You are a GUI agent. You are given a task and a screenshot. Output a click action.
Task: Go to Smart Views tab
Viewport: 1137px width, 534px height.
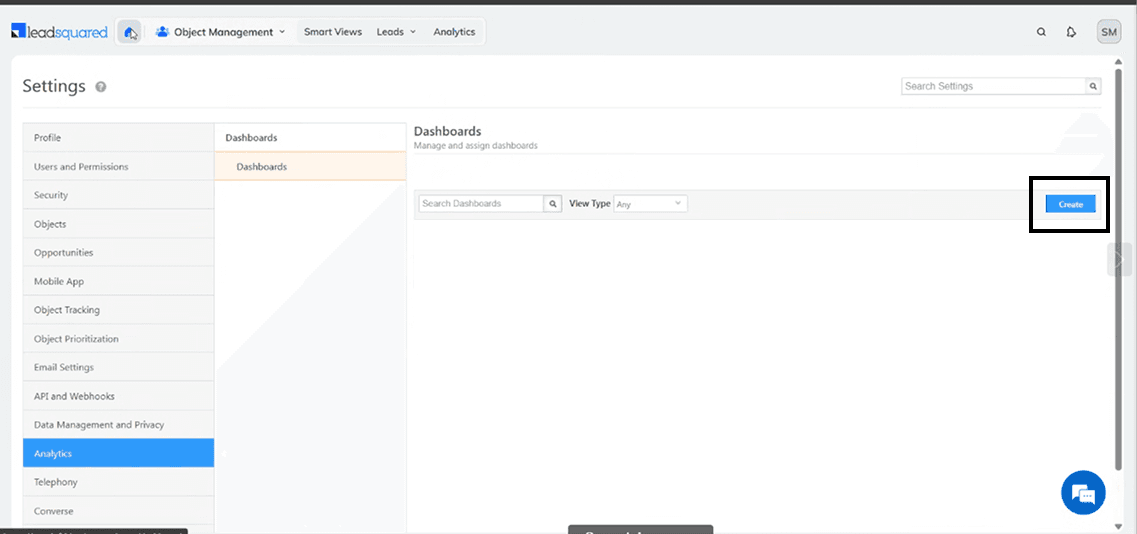333,32
